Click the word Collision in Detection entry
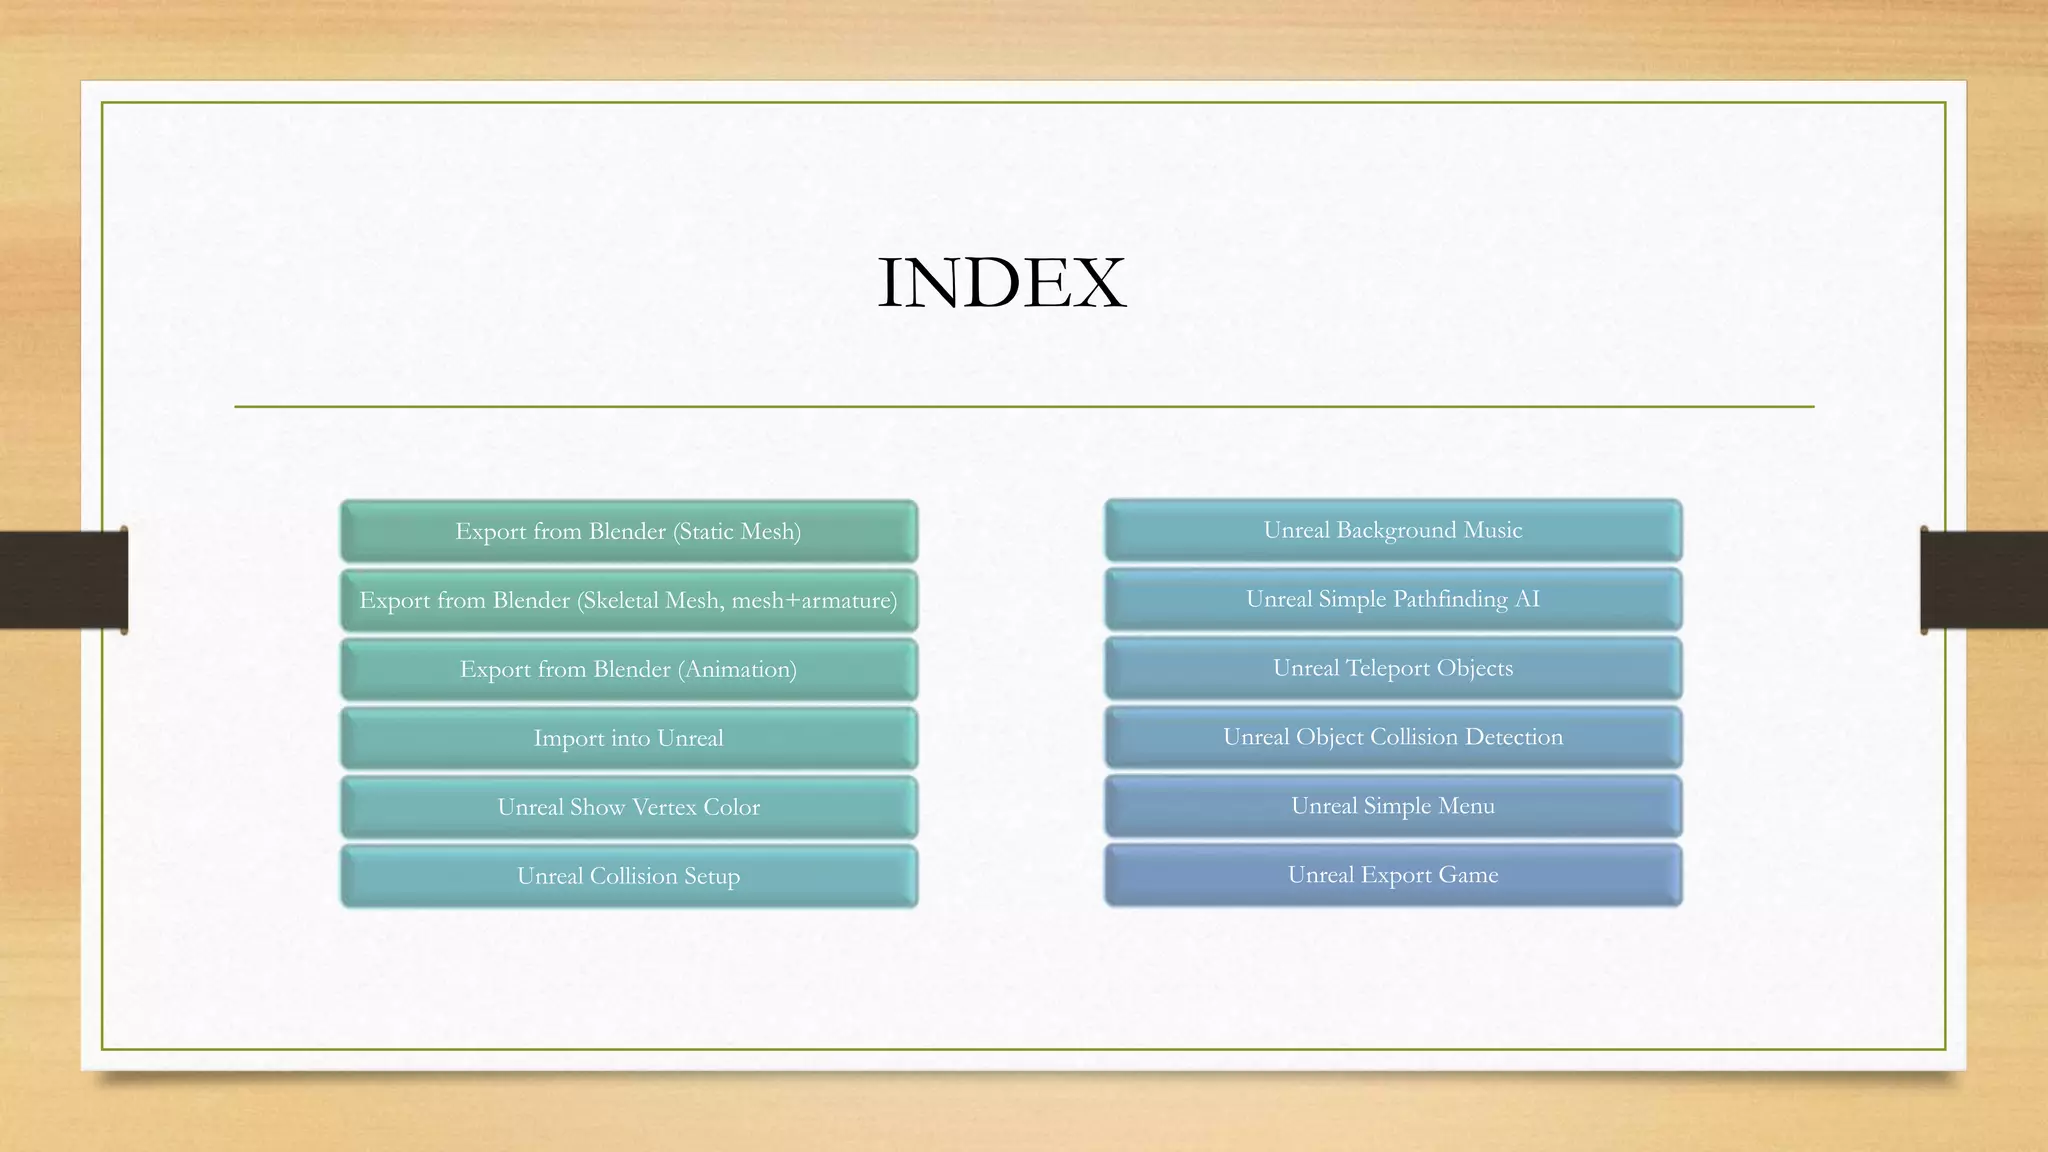 tap(1413, 737)
